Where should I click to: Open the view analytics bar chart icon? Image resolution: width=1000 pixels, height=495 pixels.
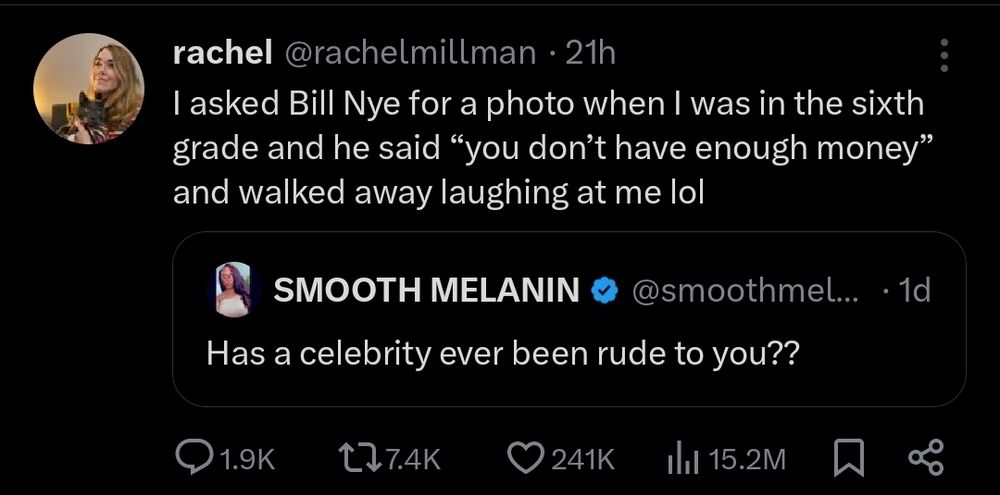click(x=681, y=458)
